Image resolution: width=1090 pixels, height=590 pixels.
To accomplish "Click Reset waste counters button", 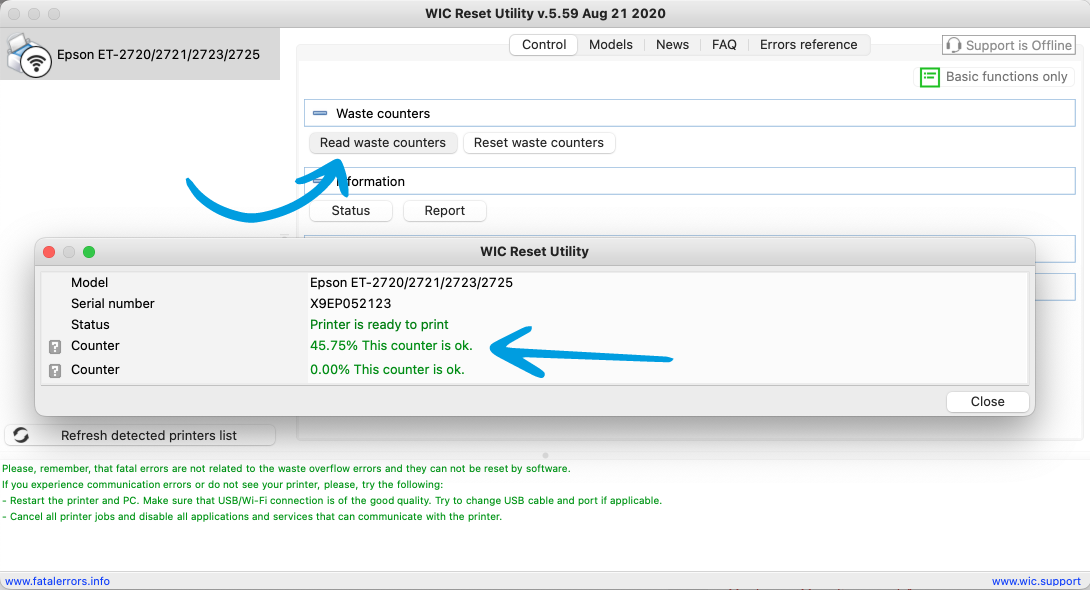I will point(539,142).
